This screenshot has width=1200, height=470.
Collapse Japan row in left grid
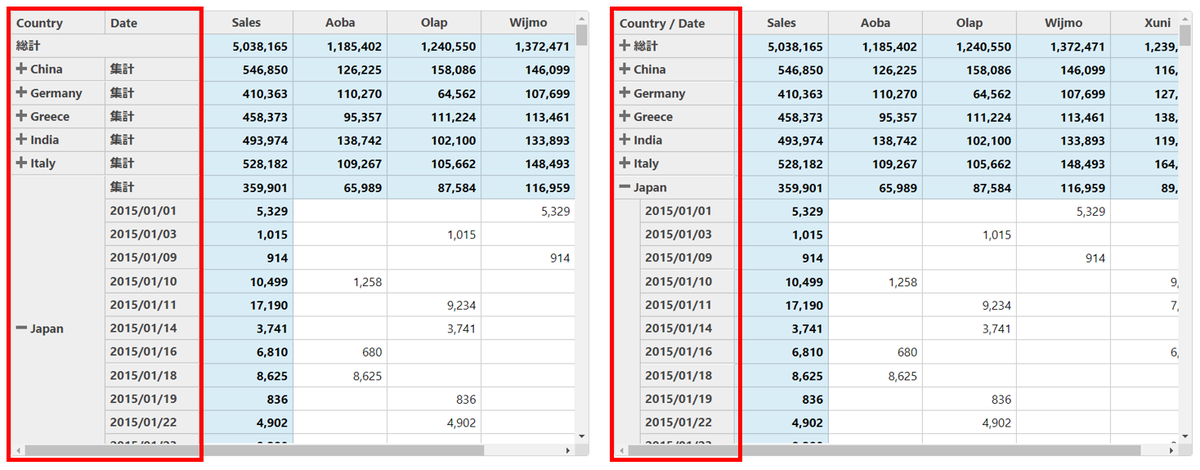point(20,328)
